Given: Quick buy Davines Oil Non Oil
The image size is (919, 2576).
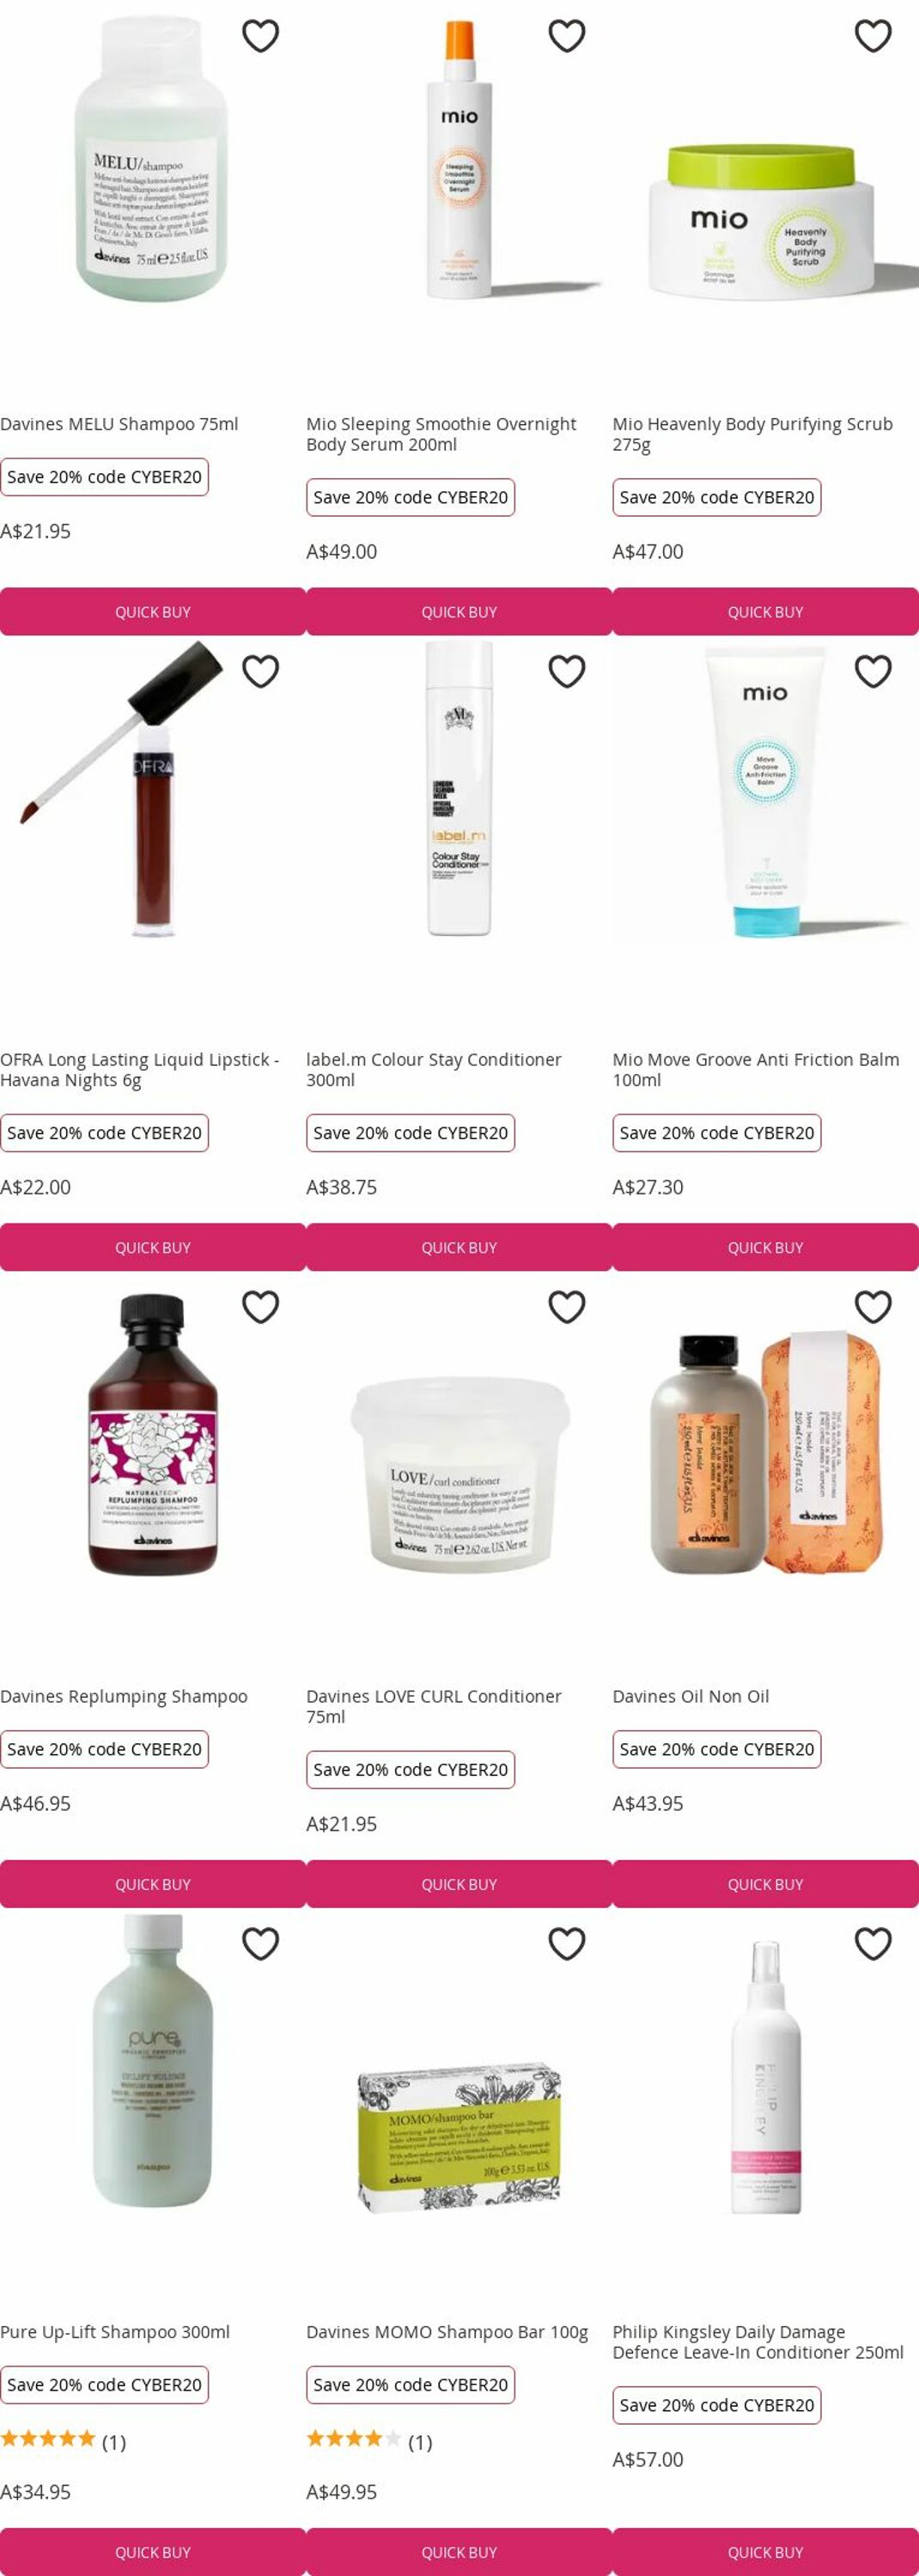Looking at the screenshot, I should (766, 1884).
